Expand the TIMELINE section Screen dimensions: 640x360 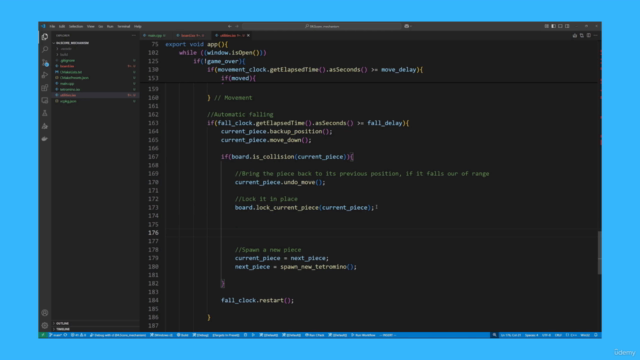[62, 329]
